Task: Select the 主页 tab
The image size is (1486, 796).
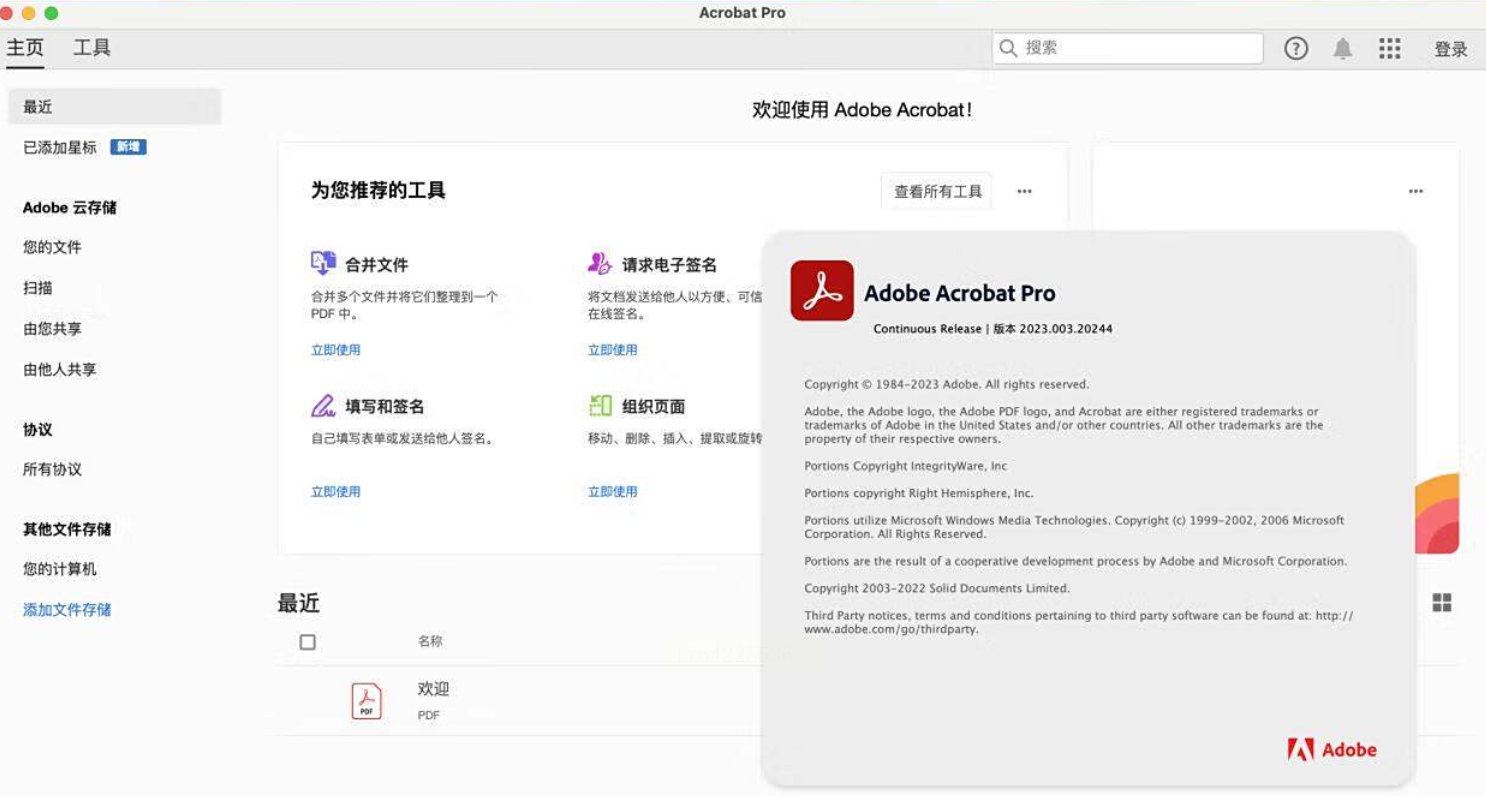Action: click(25, 48)
